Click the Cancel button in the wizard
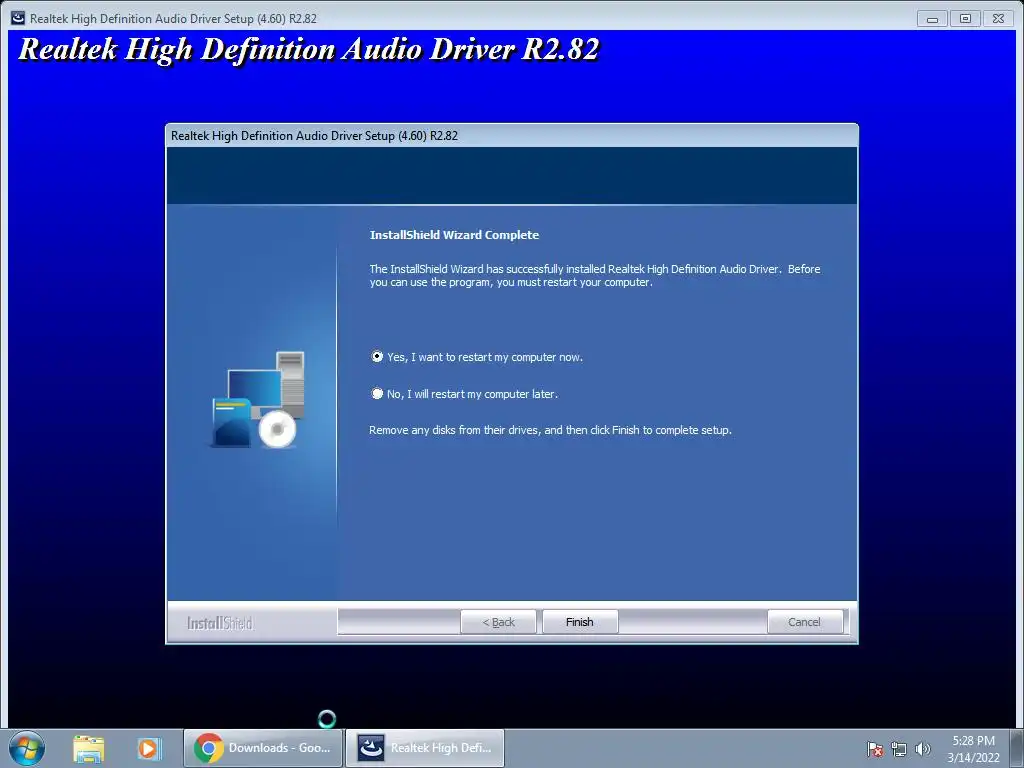 tap(805, 622)
